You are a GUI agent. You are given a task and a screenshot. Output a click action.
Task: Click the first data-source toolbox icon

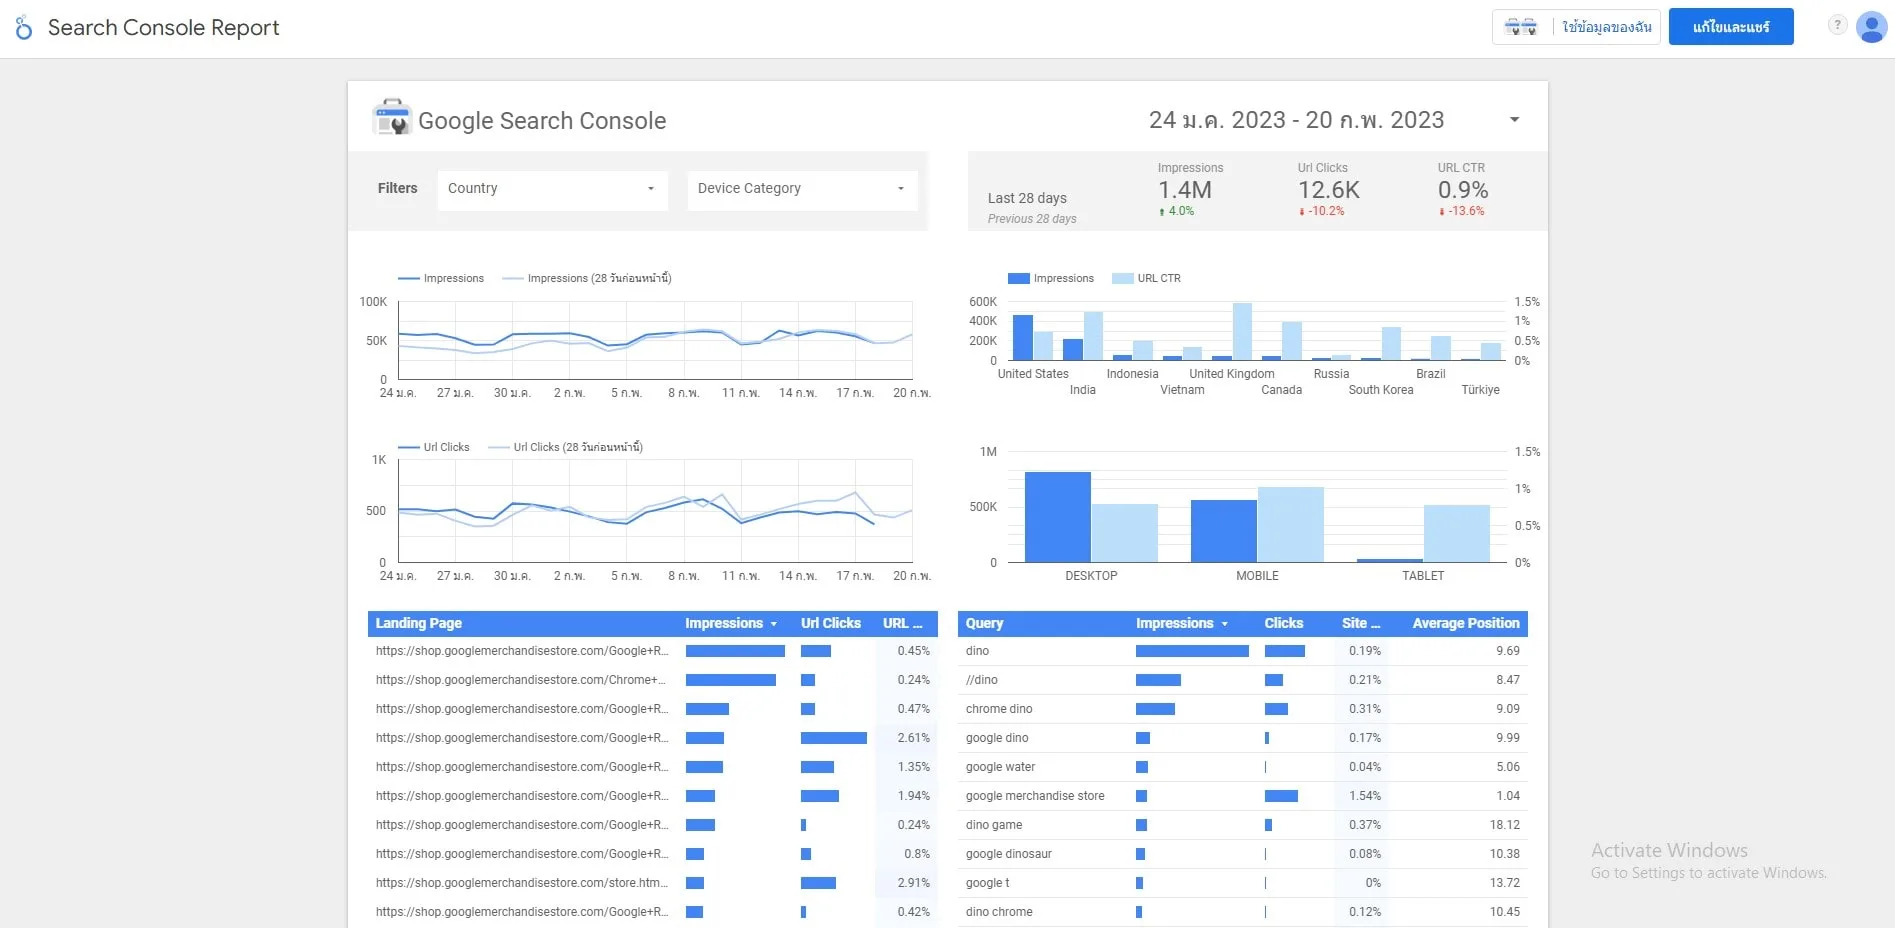tap(1512, 27)
